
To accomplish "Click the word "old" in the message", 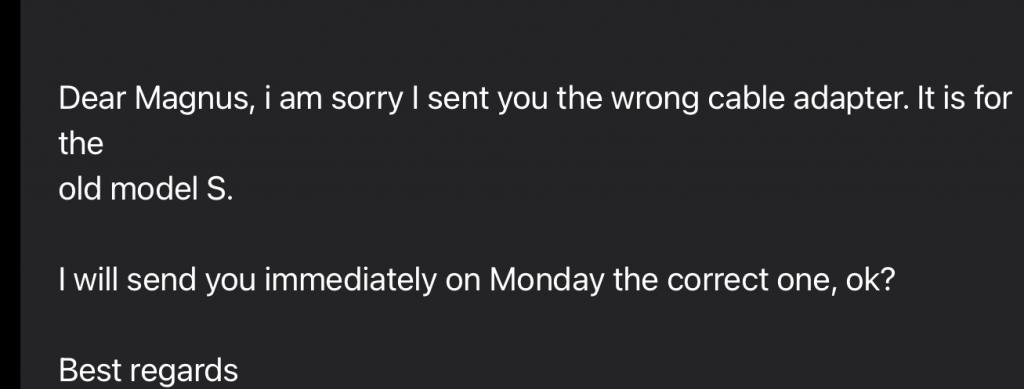I will tap(80, 189).
